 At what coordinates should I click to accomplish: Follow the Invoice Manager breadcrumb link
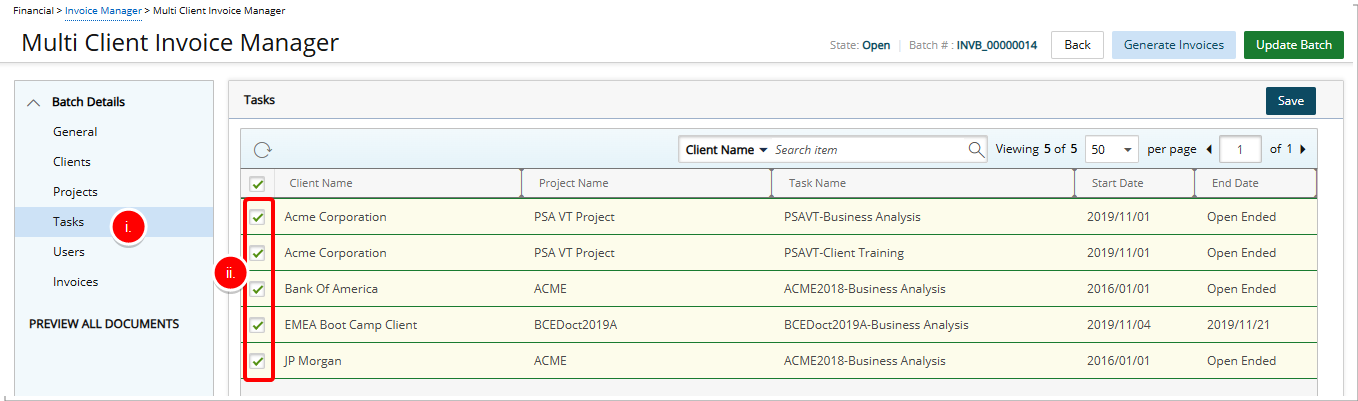103,10
